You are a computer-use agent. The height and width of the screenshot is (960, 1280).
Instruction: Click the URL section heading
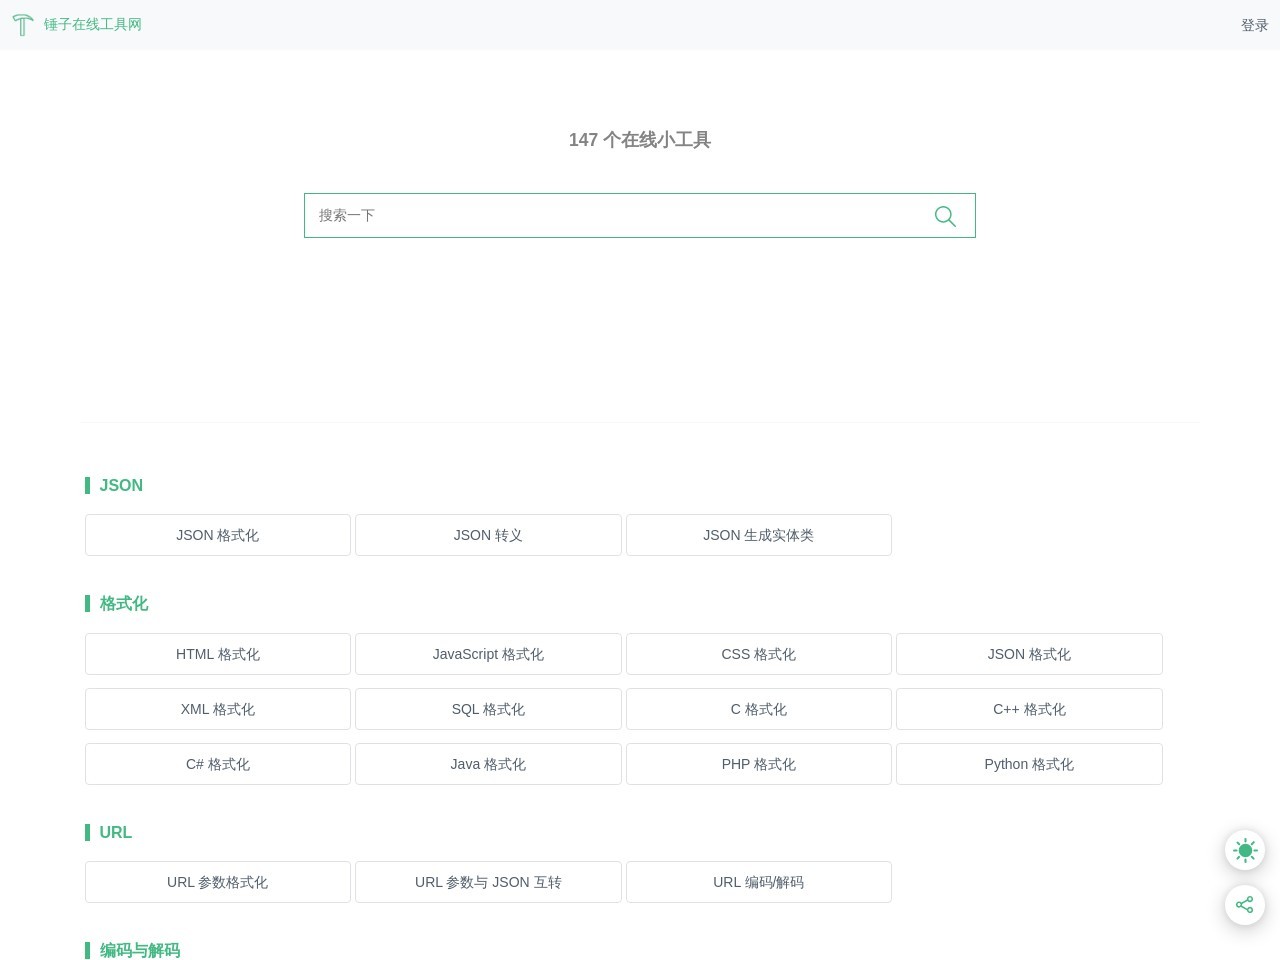pyautogui.click(x=116, y=832)
